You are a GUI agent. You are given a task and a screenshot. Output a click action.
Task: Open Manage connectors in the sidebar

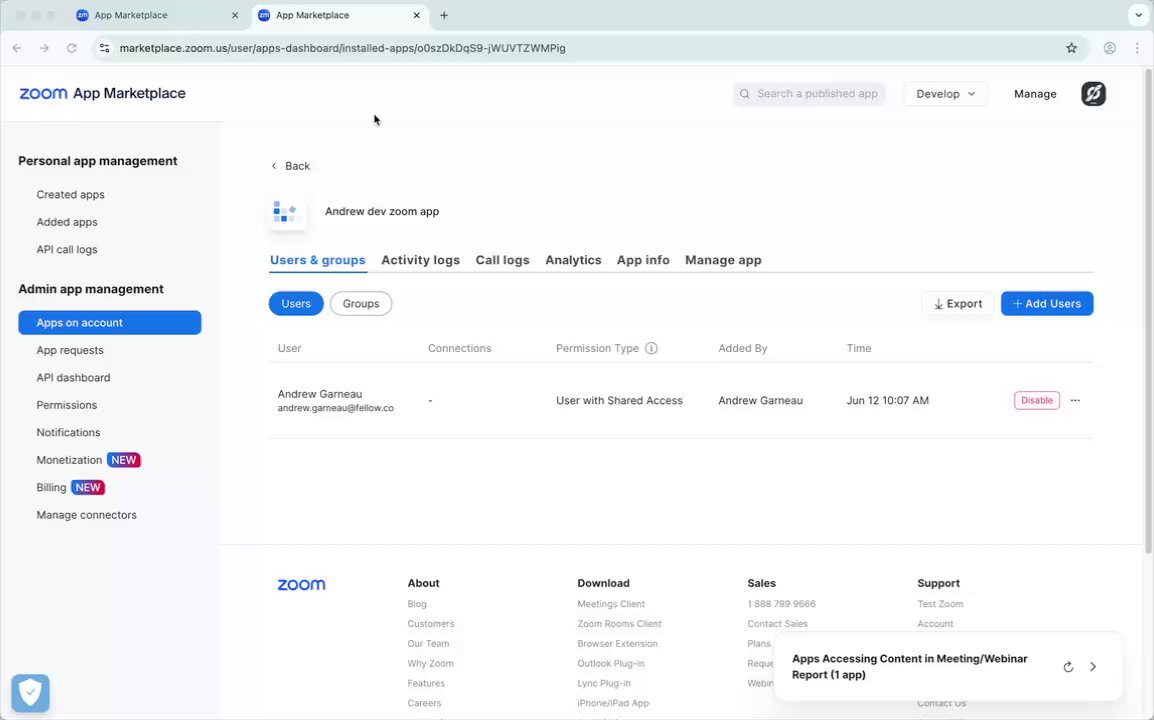point(86,515)
